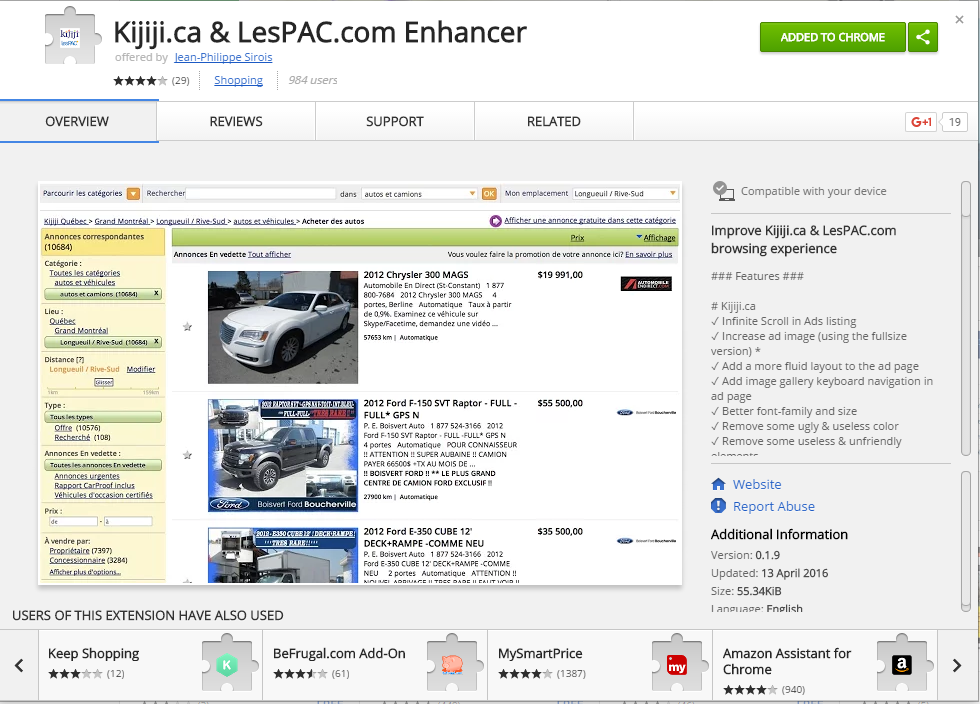Click the minimum Prix input field
This screenshot has height=704, width=980.
tap(73, 521)
